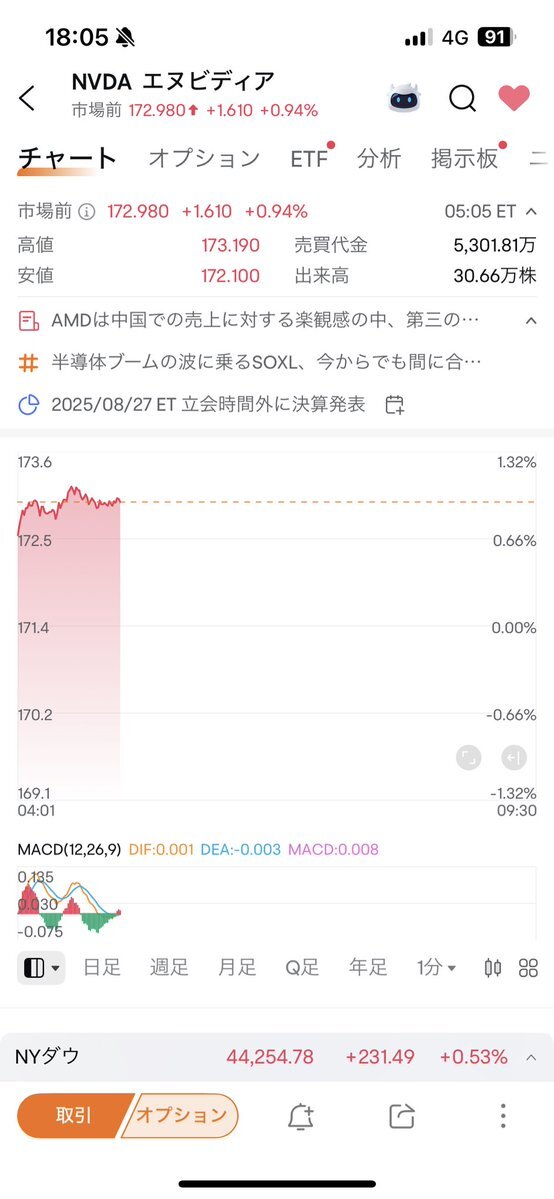This screenshot has height=1199, width=554.
Task: Expand the chart to fullscreen icon
Action: [468, 758]
